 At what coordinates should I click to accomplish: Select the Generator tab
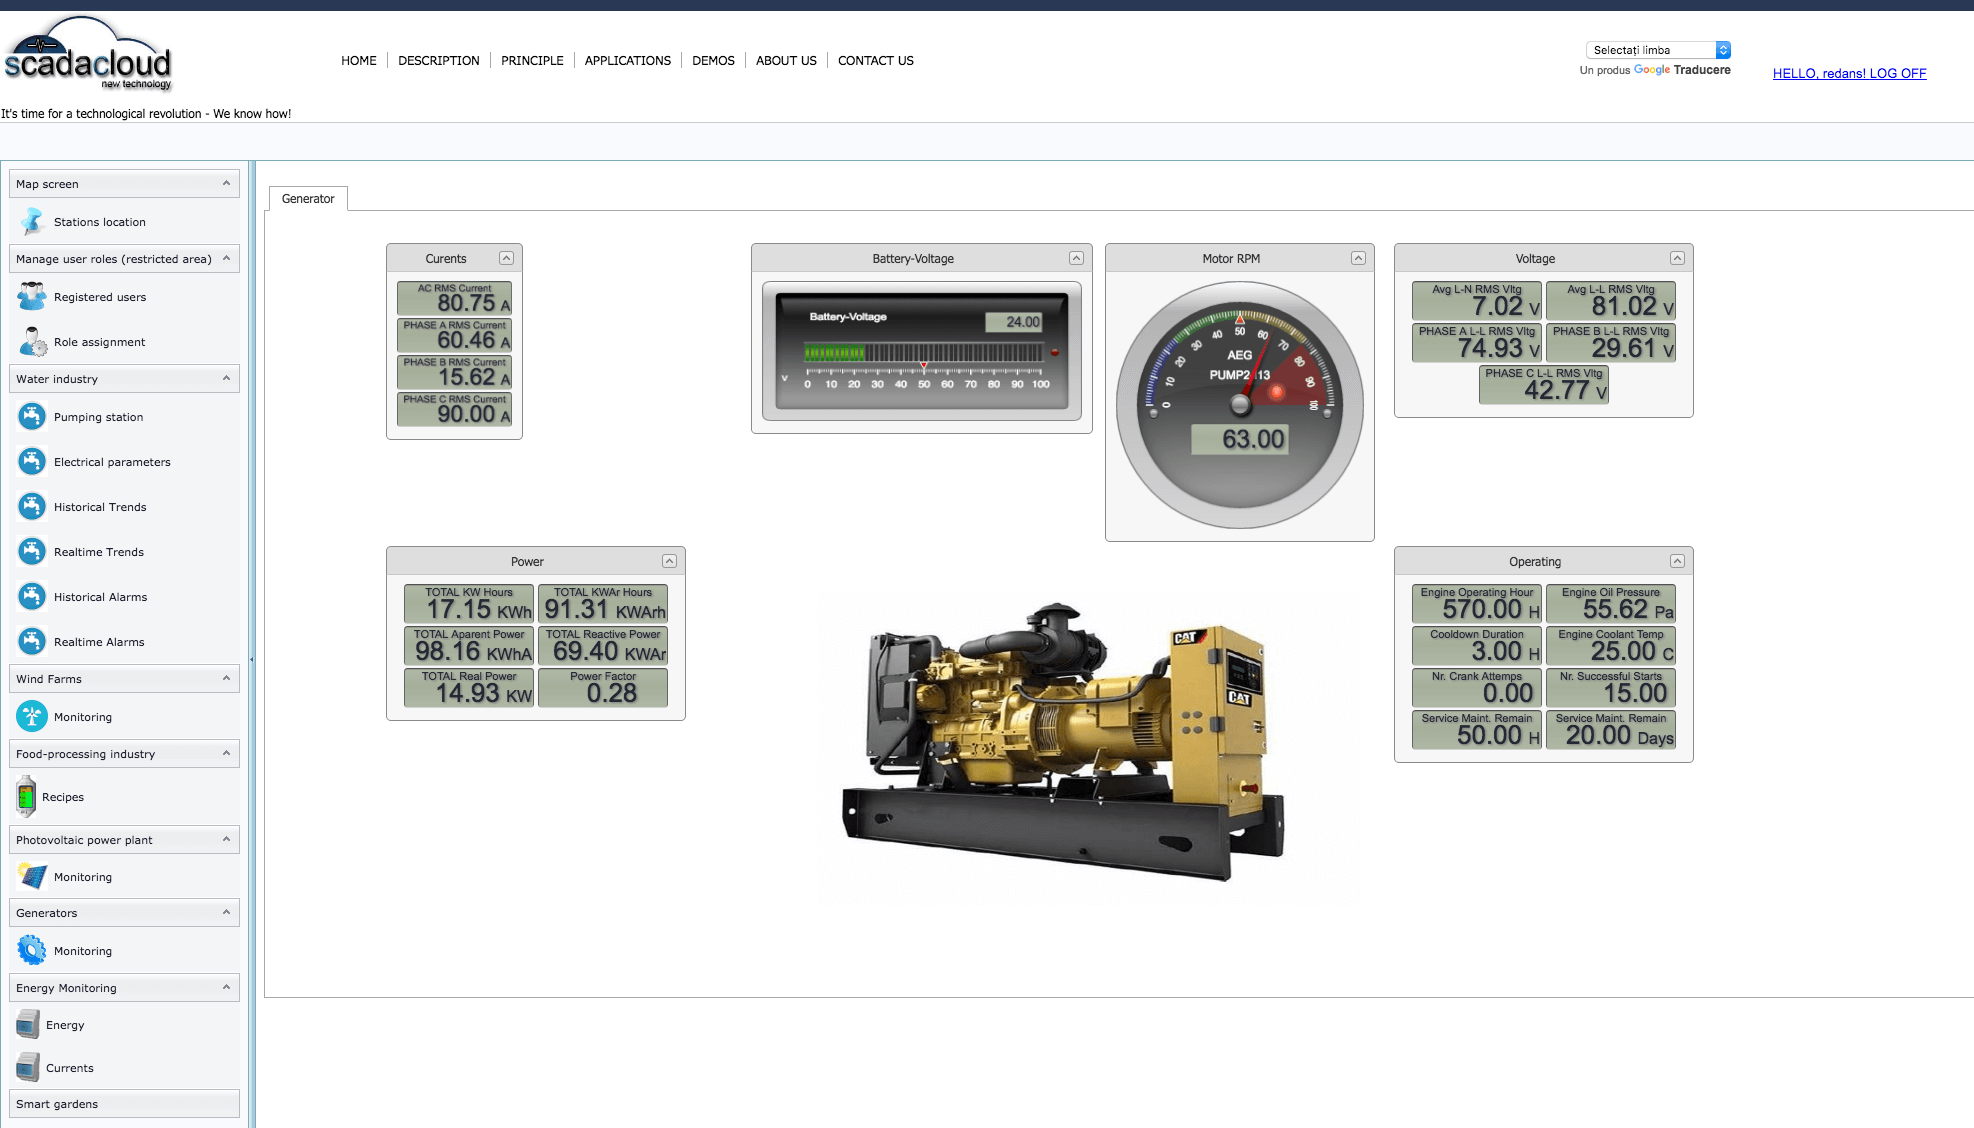(309, 198)
